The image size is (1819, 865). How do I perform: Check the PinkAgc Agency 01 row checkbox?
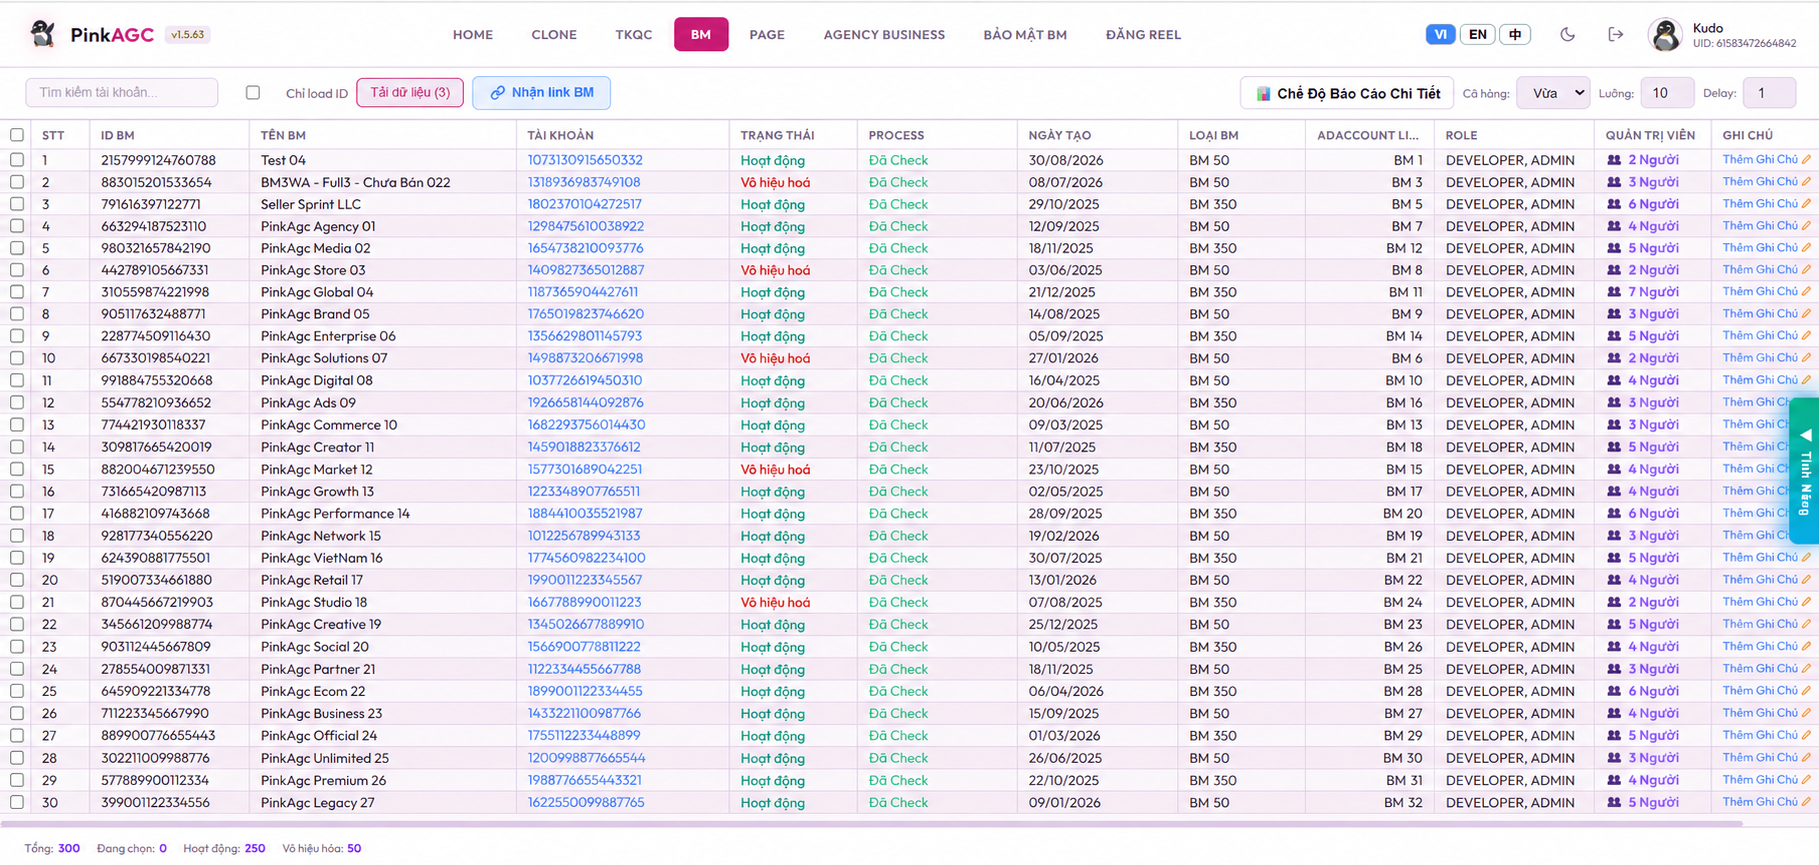(x=17, y=226)
